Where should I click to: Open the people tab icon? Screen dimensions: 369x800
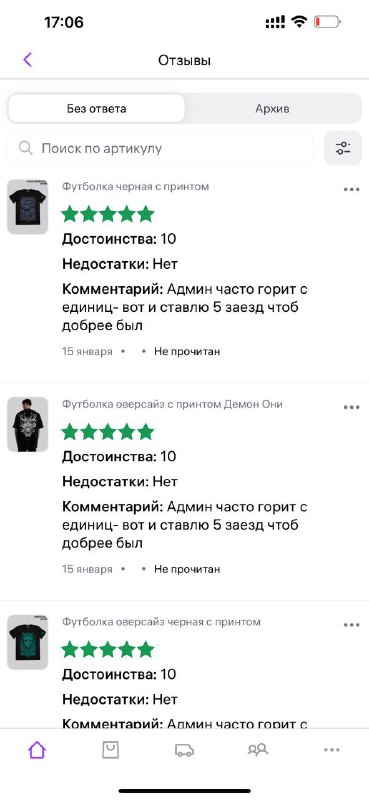point(258,749)
